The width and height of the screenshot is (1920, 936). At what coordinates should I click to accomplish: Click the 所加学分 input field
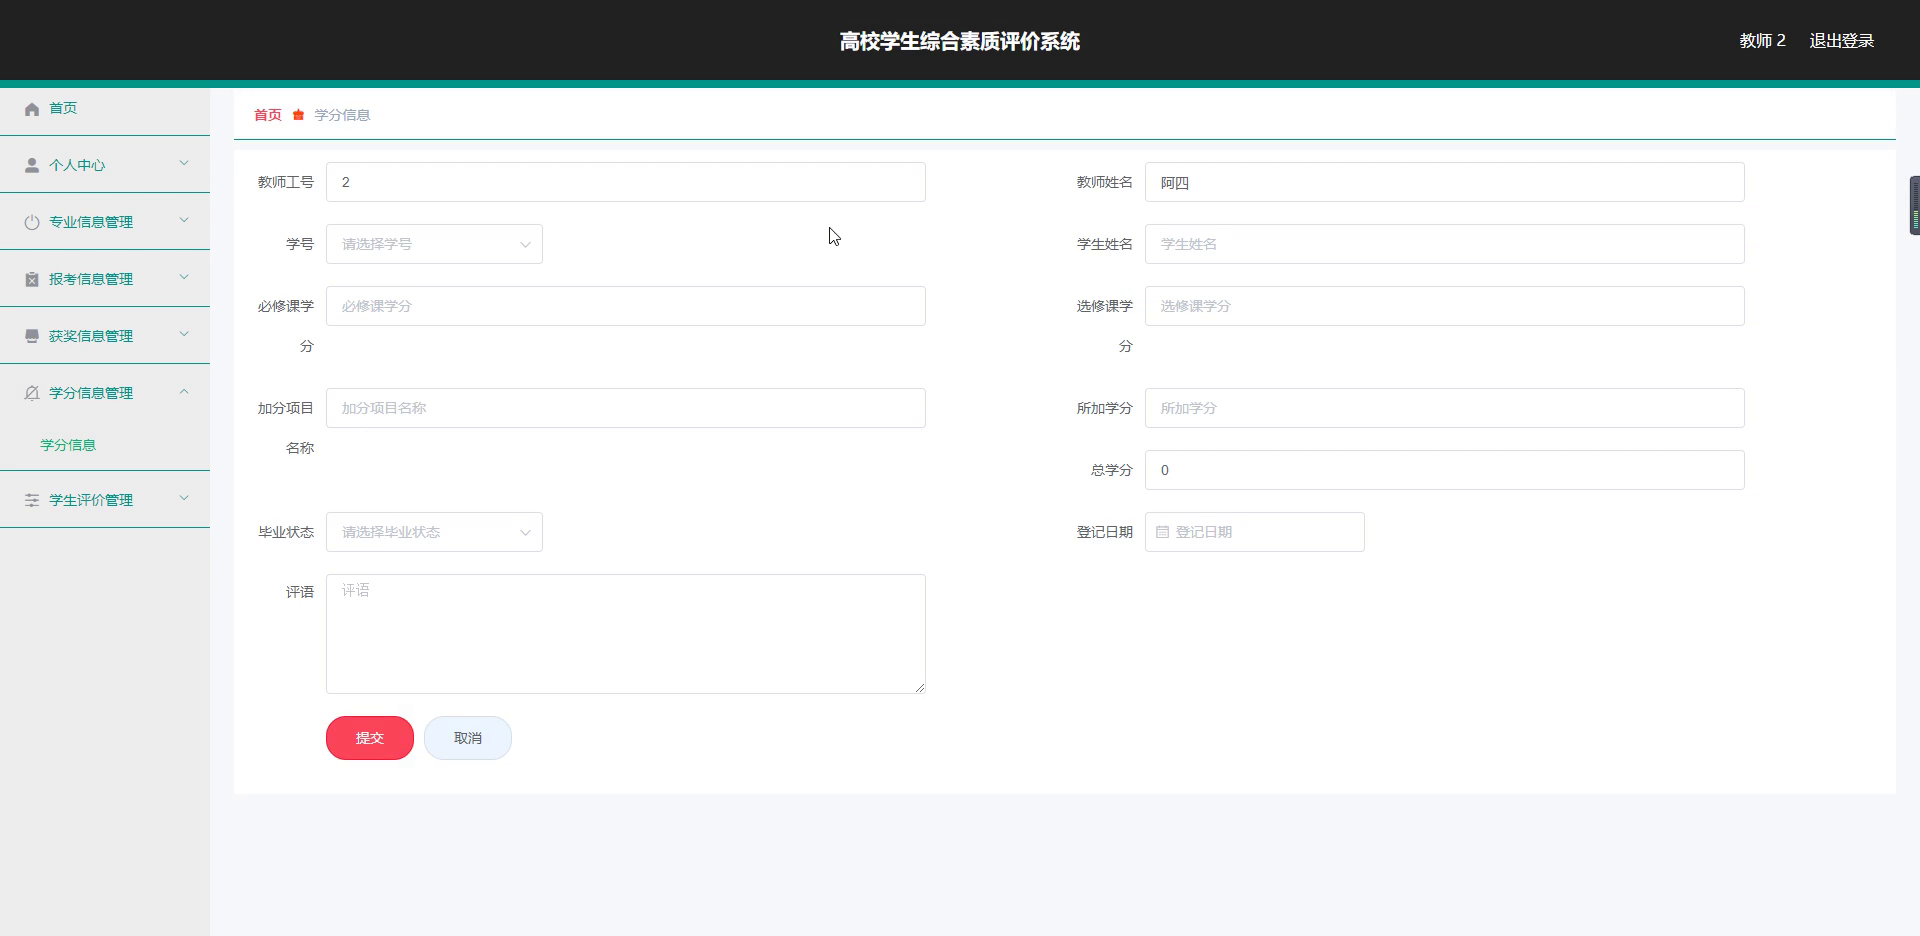point(1445,408)
